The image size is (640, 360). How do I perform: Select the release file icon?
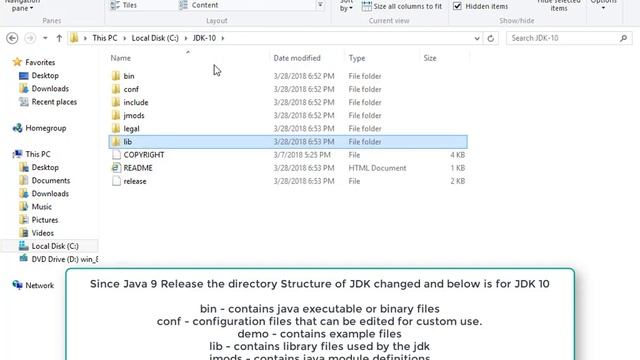[x=116, y=181]
